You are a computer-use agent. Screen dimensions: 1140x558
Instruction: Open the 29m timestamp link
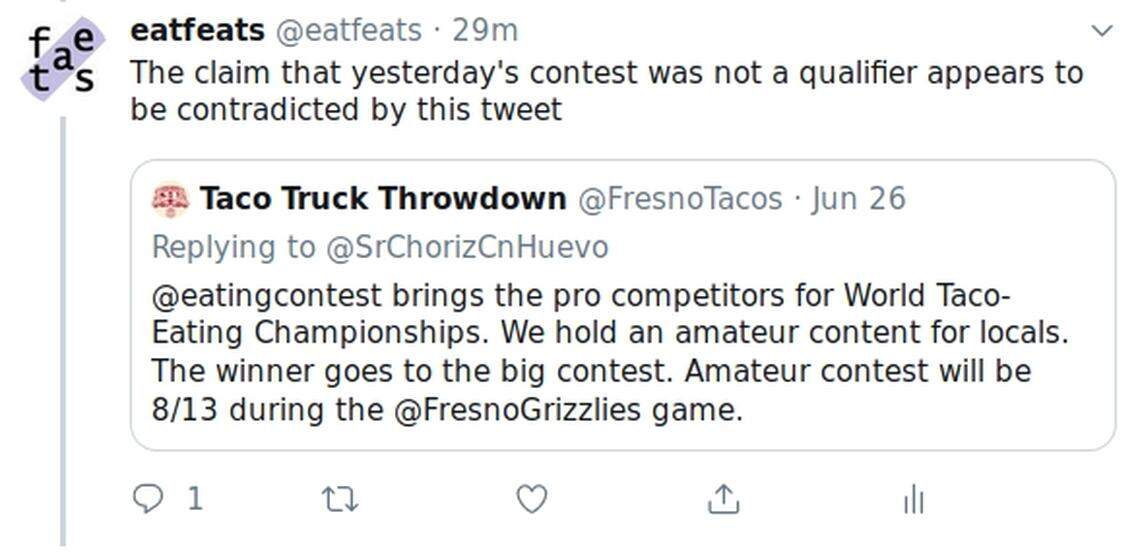[485, 31]
